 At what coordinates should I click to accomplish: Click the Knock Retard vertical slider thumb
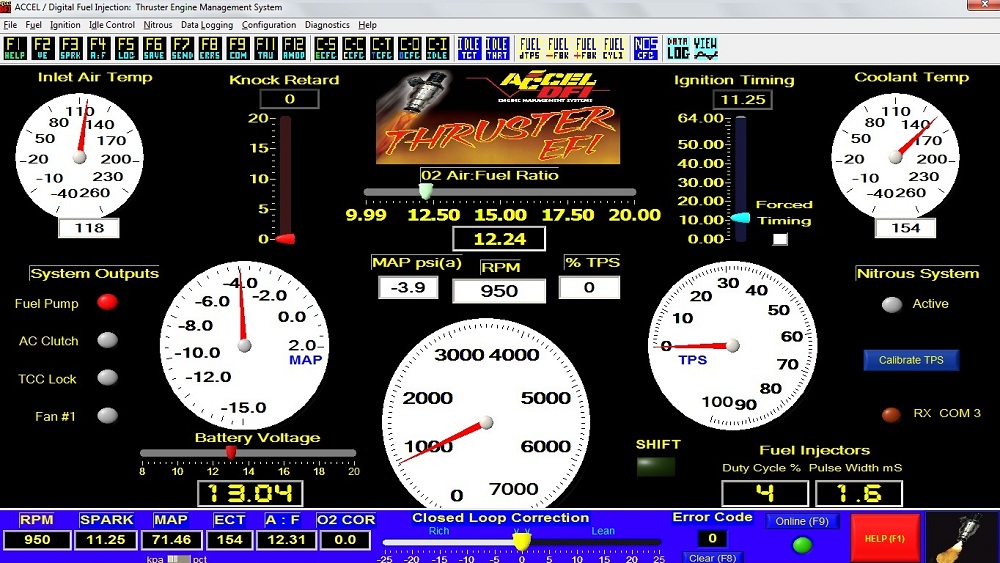point(284,239)
